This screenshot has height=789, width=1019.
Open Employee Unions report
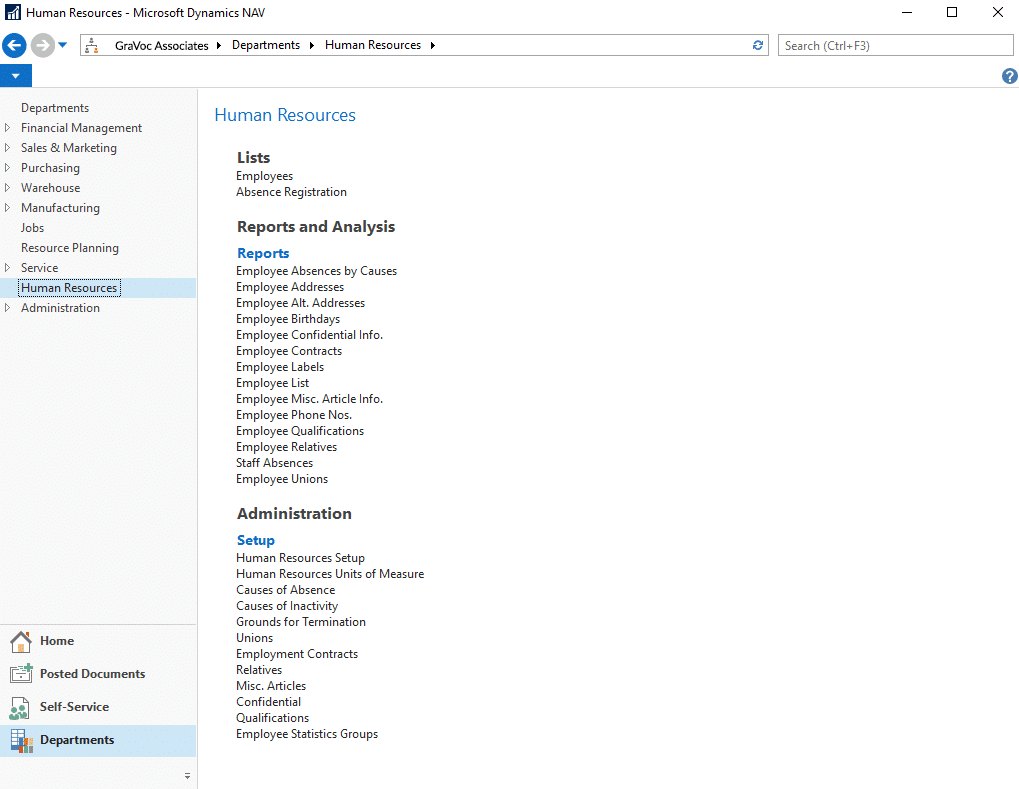tap(282, 479)
